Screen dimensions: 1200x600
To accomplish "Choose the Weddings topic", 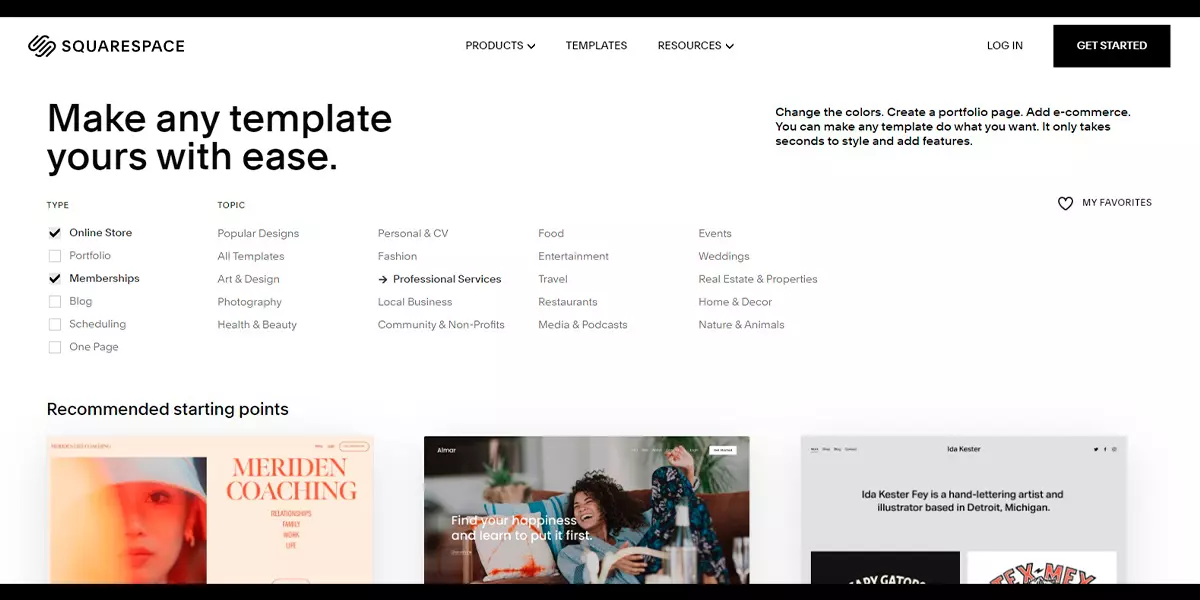I will click(x=724, y=256).
